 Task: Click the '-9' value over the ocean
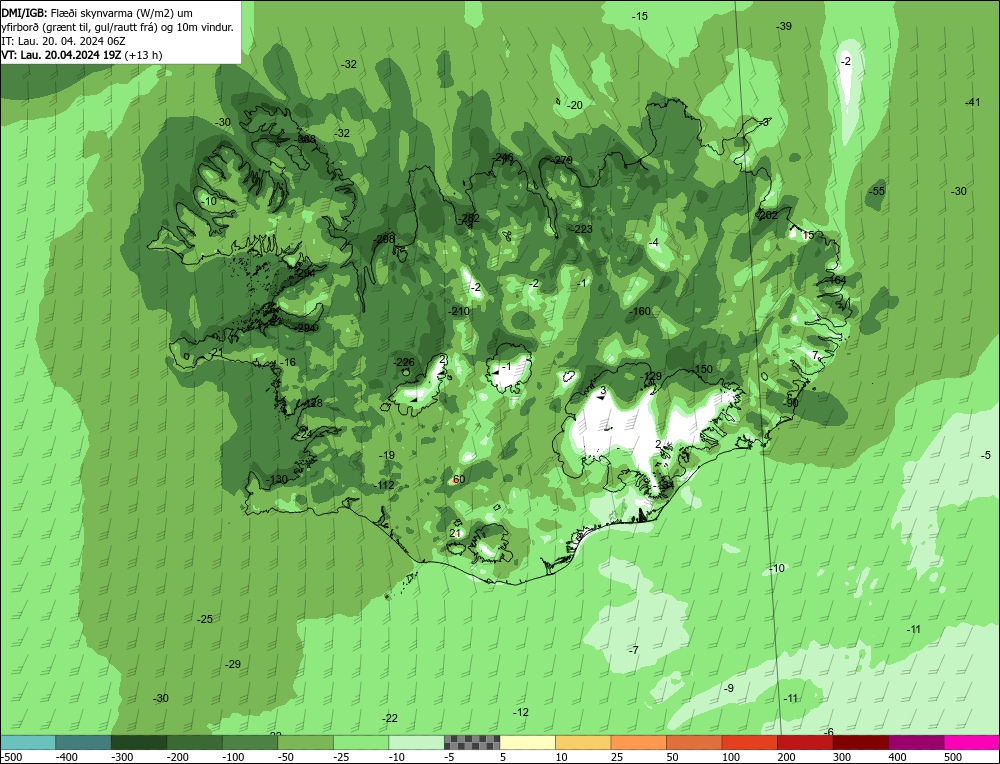coord(729,688)
